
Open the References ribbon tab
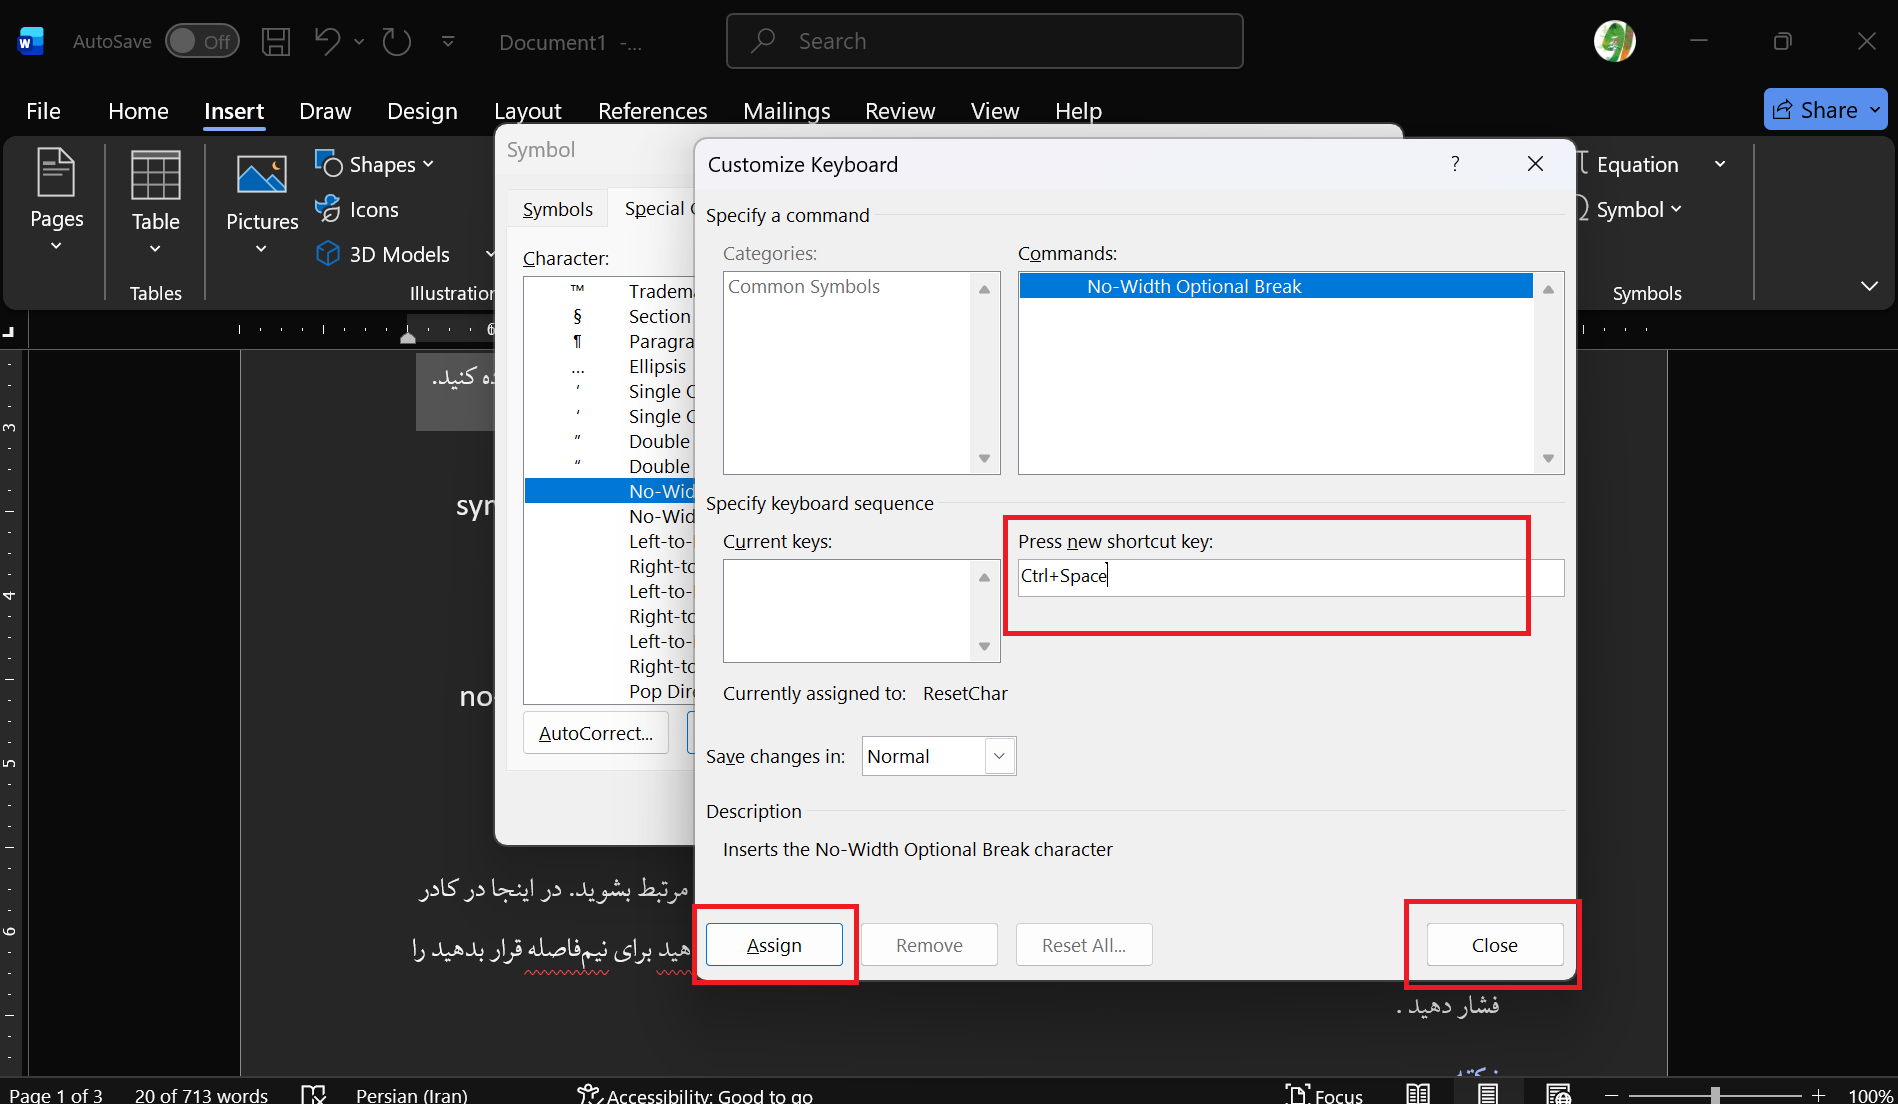[x=652, y=111]
